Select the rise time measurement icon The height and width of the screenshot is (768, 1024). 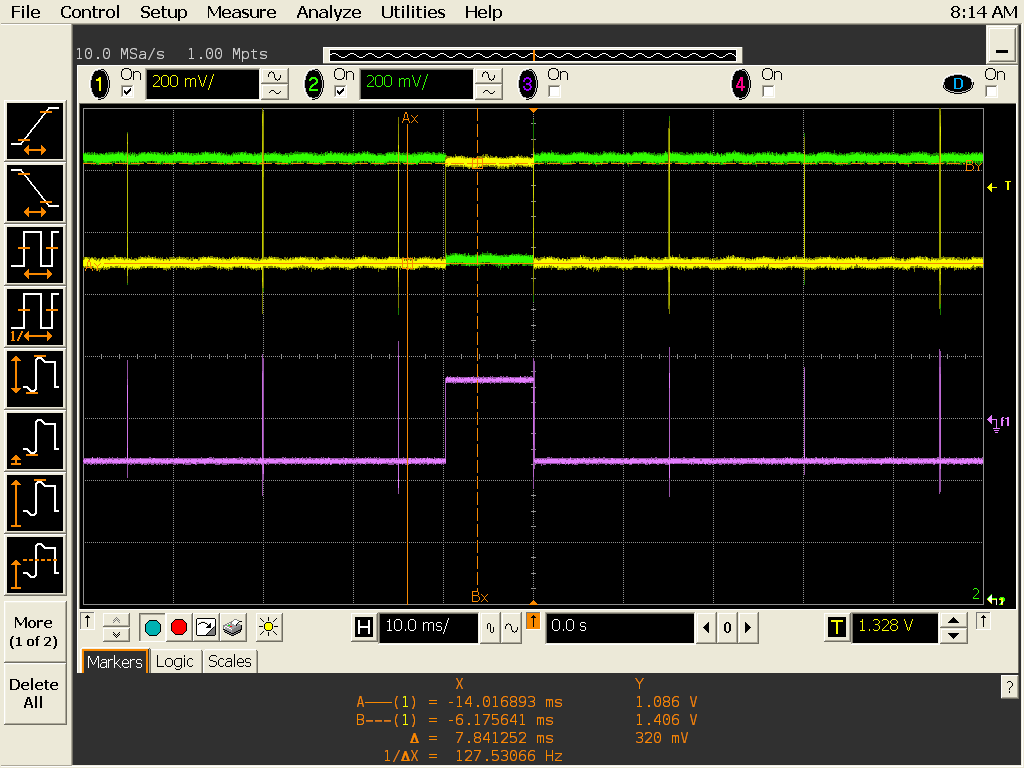36,131
